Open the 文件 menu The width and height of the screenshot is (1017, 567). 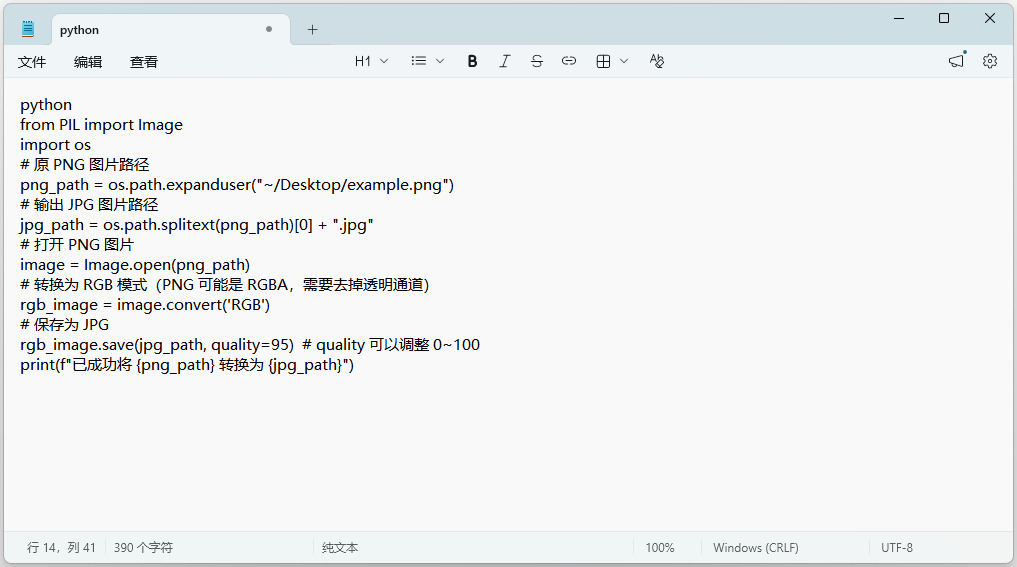click(x=32, y=62)
